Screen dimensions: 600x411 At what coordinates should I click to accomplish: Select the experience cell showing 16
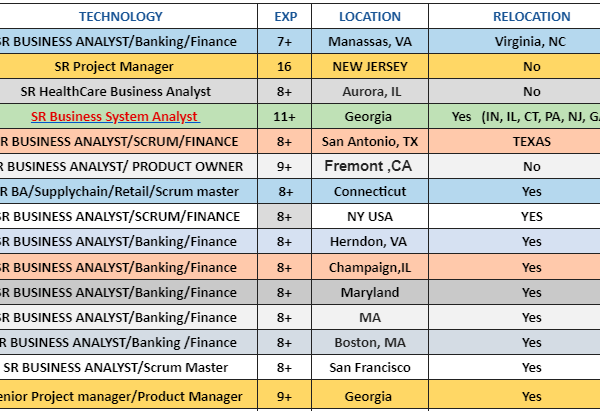tap(284, 66)
